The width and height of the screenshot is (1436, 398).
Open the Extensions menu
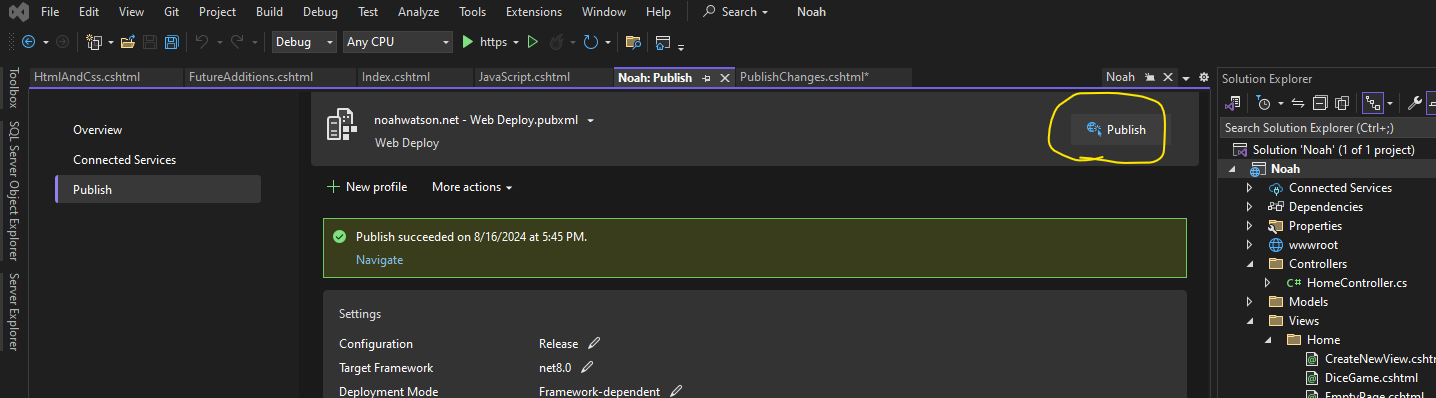click(x=534, y=12)
